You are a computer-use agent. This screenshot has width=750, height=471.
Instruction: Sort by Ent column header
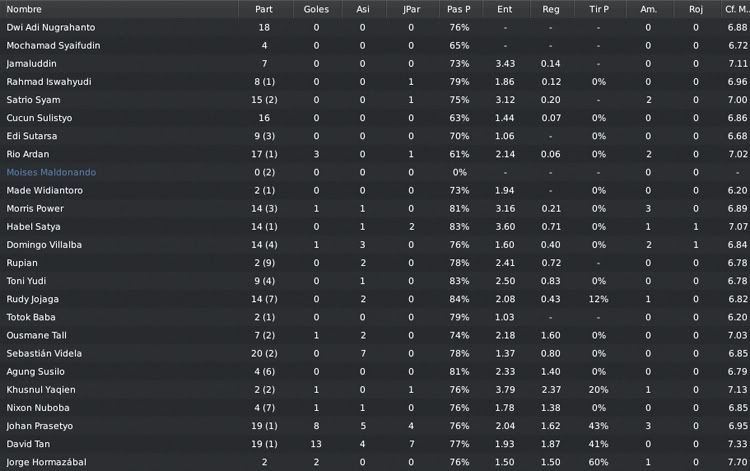[x=505, y=9]
